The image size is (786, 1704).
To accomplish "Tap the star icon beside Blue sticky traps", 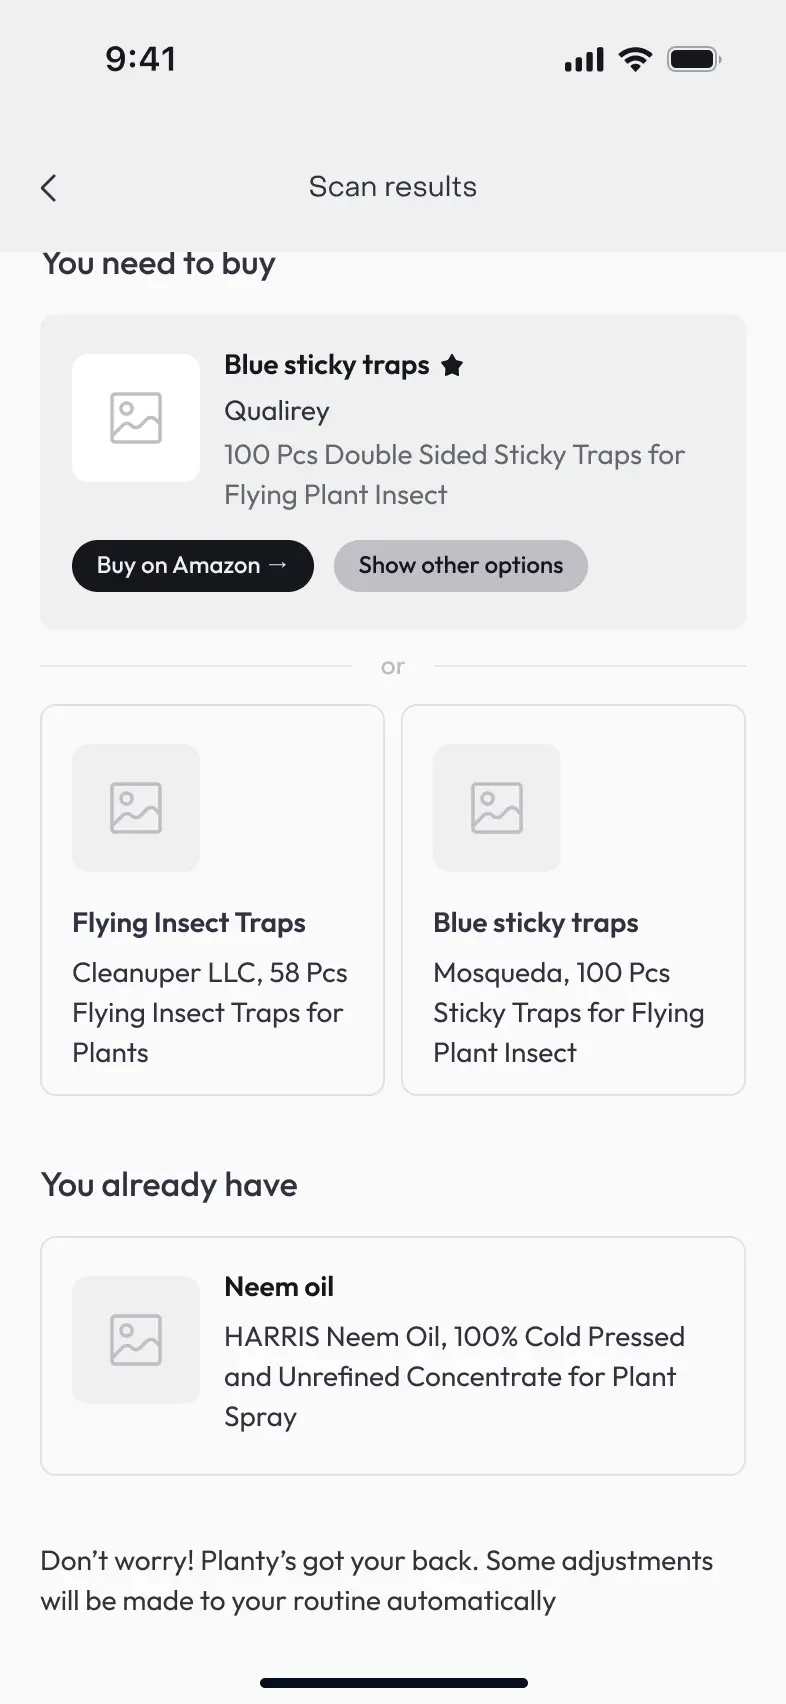I will [452, 366].
